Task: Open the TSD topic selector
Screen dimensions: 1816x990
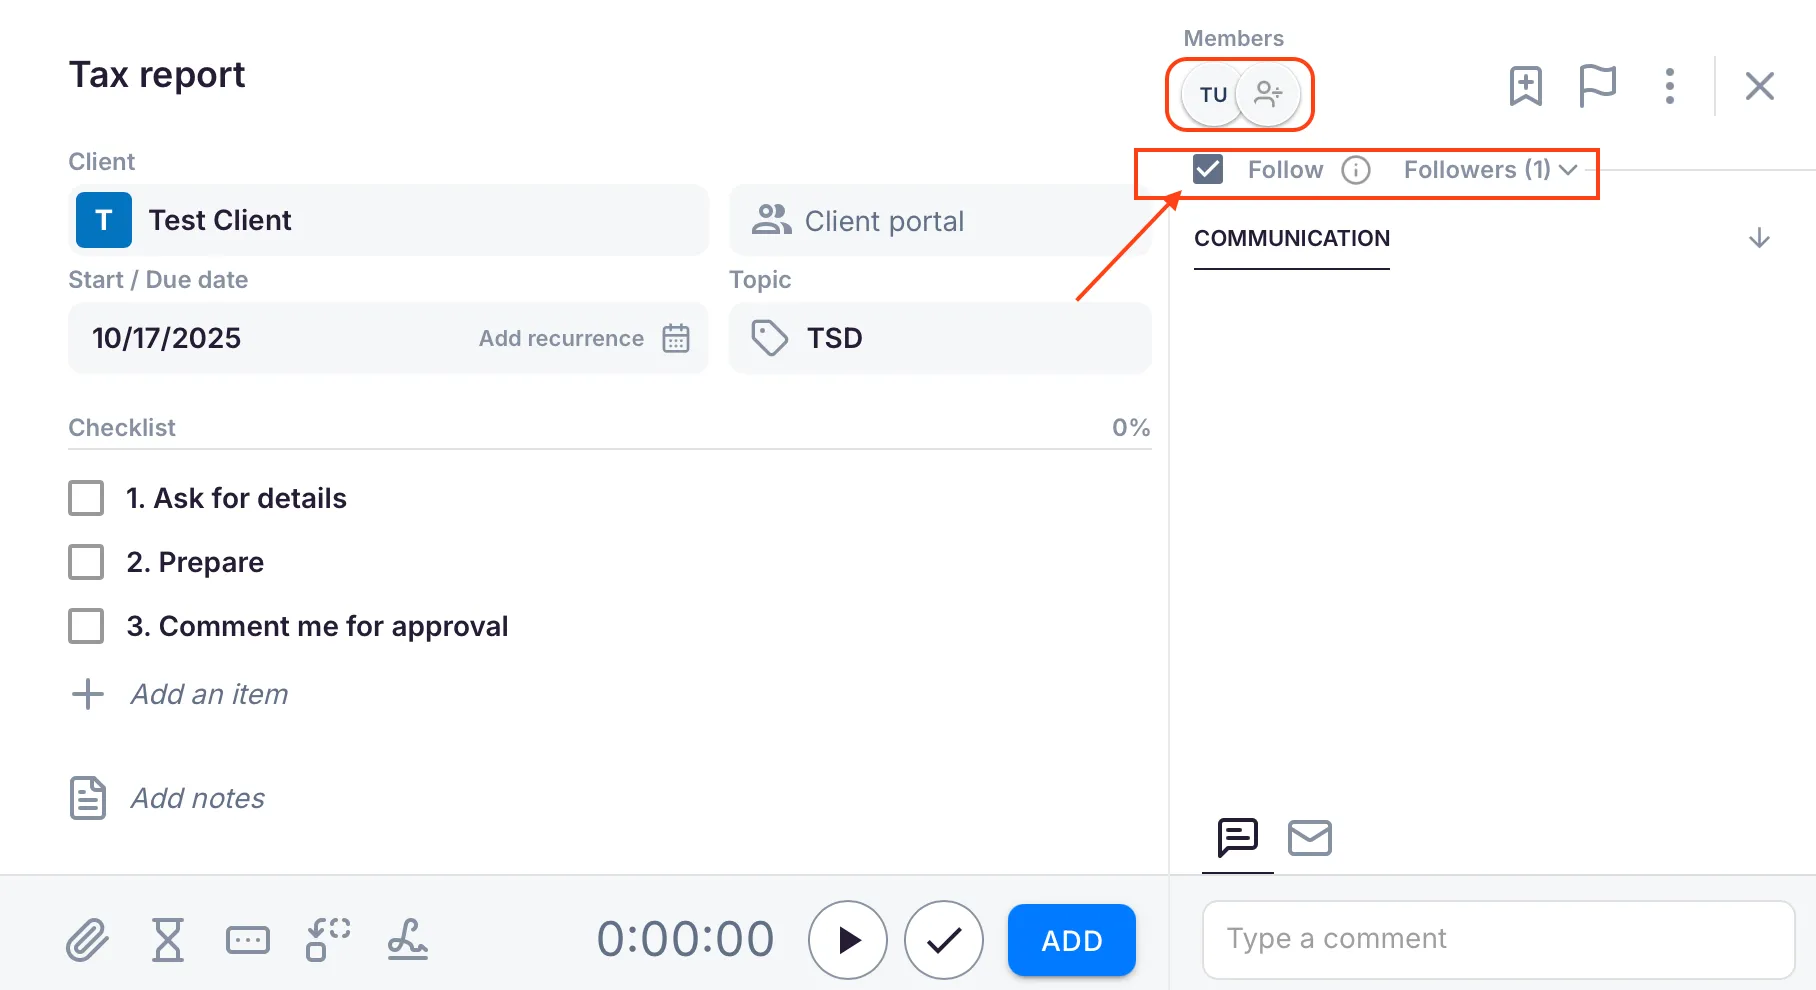Action: (940, 338)
